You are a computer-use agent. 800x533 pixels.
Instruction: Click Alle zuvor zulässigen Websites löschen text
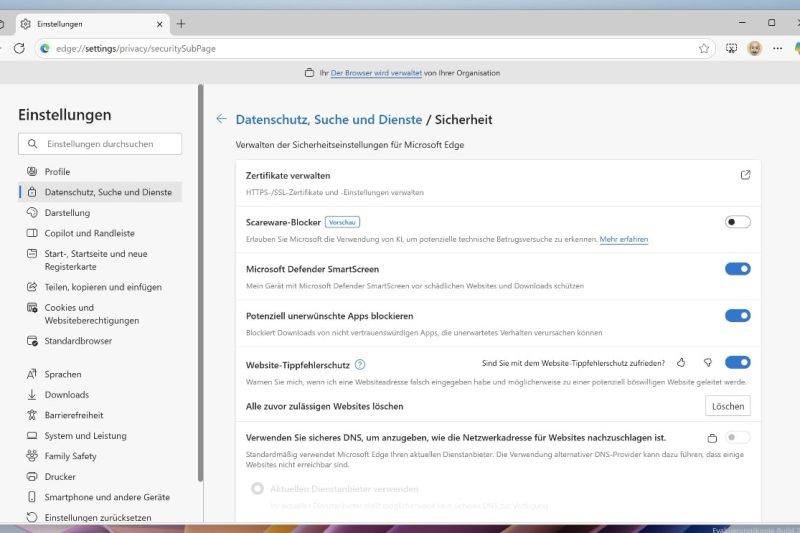click(x=324, y=407)
